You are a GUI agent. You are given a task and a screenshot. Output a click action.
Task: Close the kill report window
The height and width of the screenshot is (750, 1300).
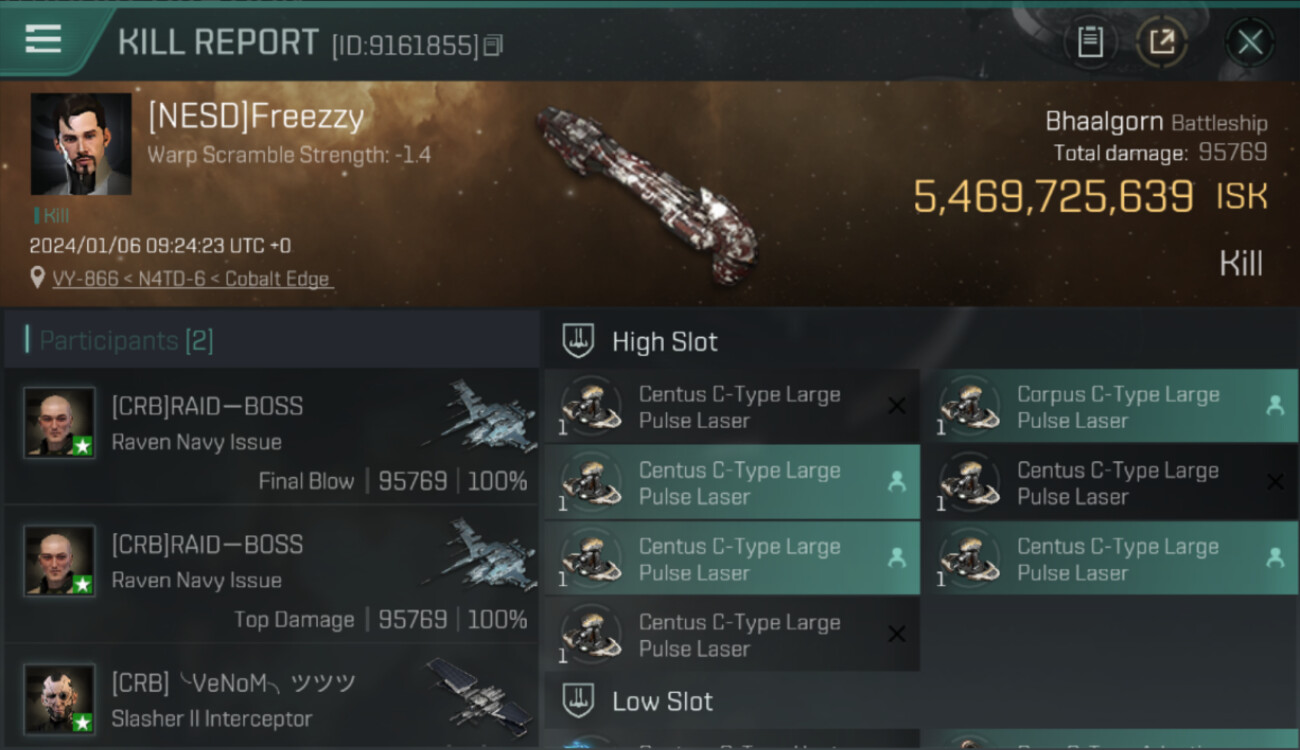[1250, 42]
